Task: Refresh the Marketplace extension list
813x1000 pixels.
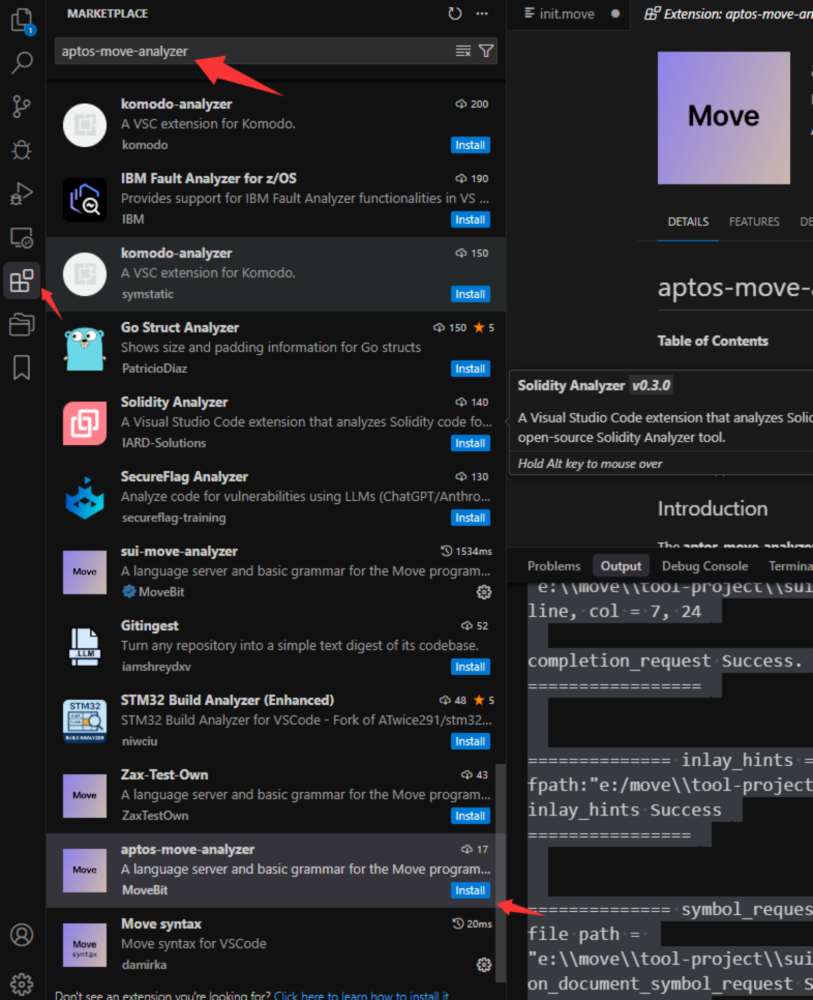Action: [455, 13]
